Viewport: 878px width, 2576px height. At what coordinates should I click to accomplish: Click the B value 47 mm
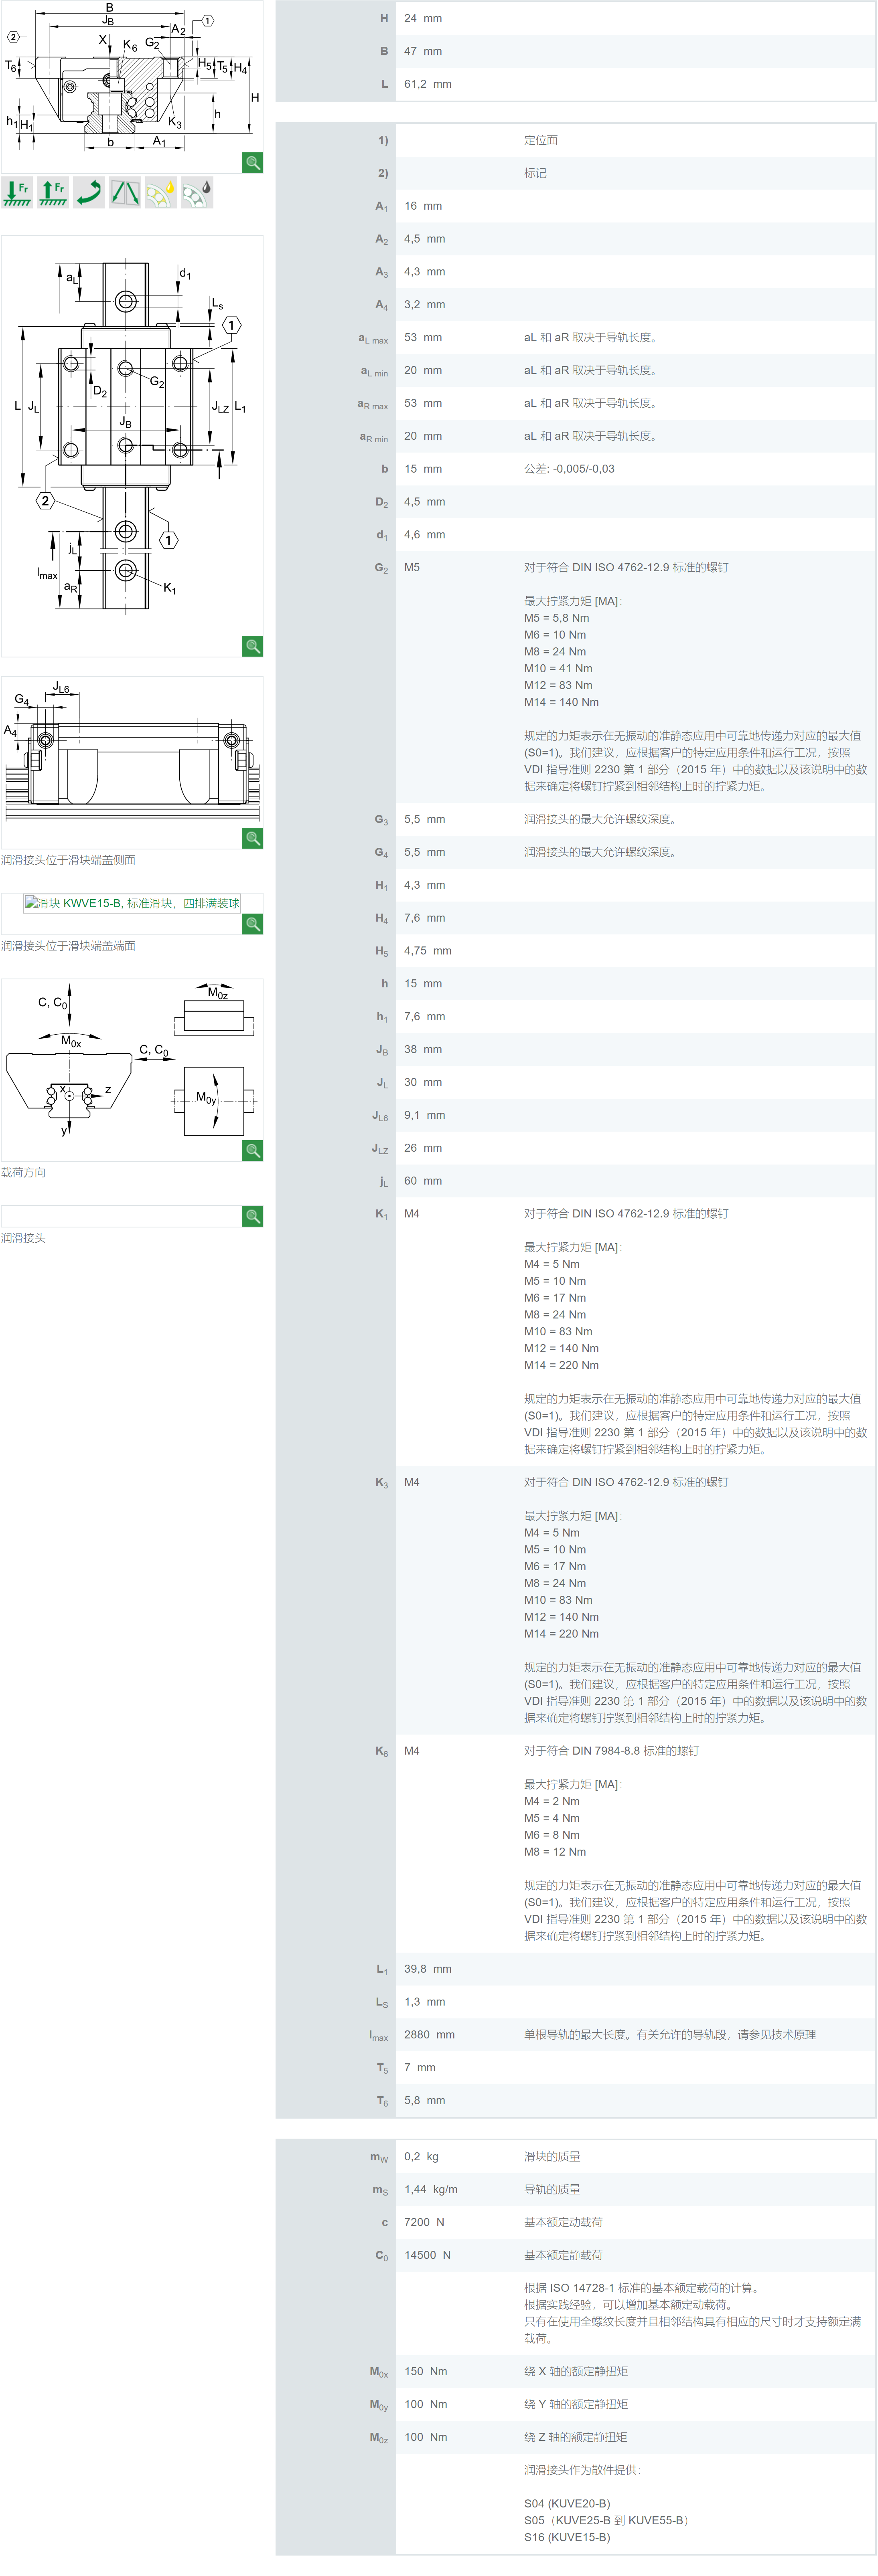pyautogui.click(x=423, y=51)
